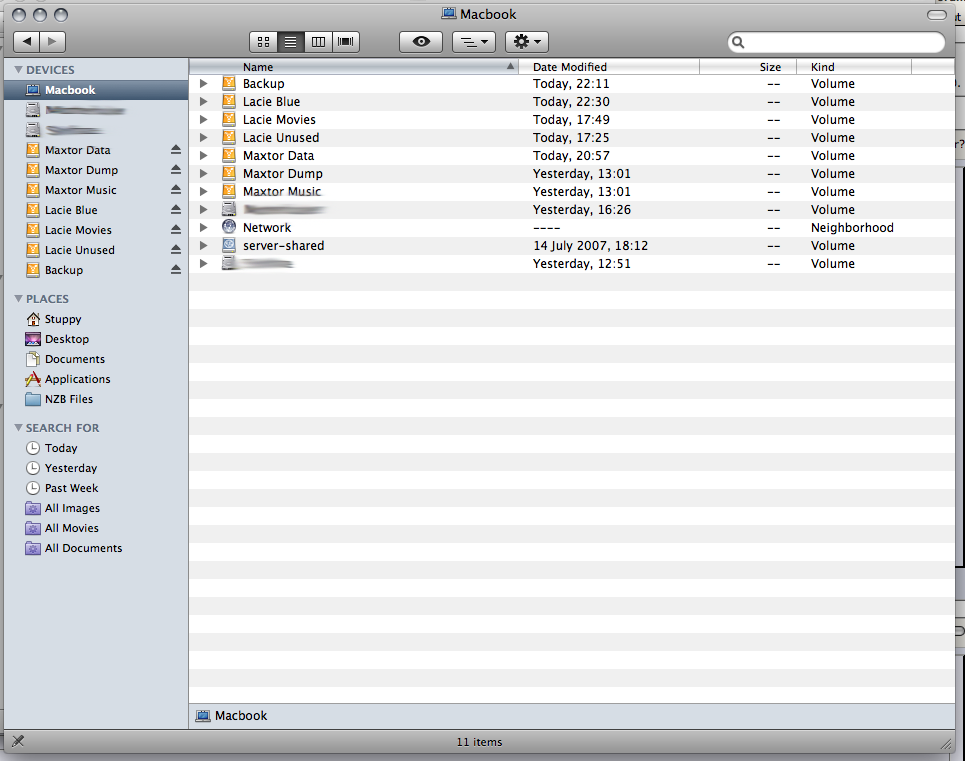Screen dimensions: 965x761
Task: Expand the server-shared row triangle
Action: [x=204, y=245]
